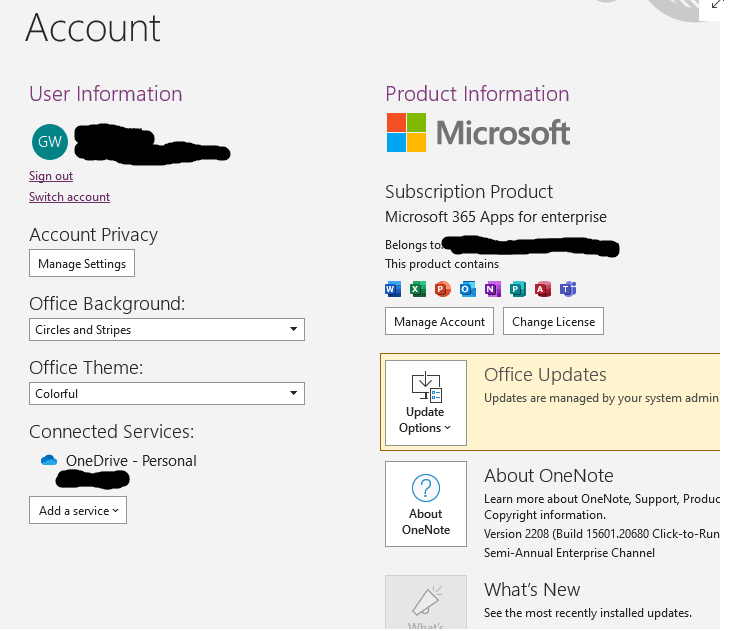732x631 pixels.
Task: Click the Subscription Product heading
Action: coord(469,192)
